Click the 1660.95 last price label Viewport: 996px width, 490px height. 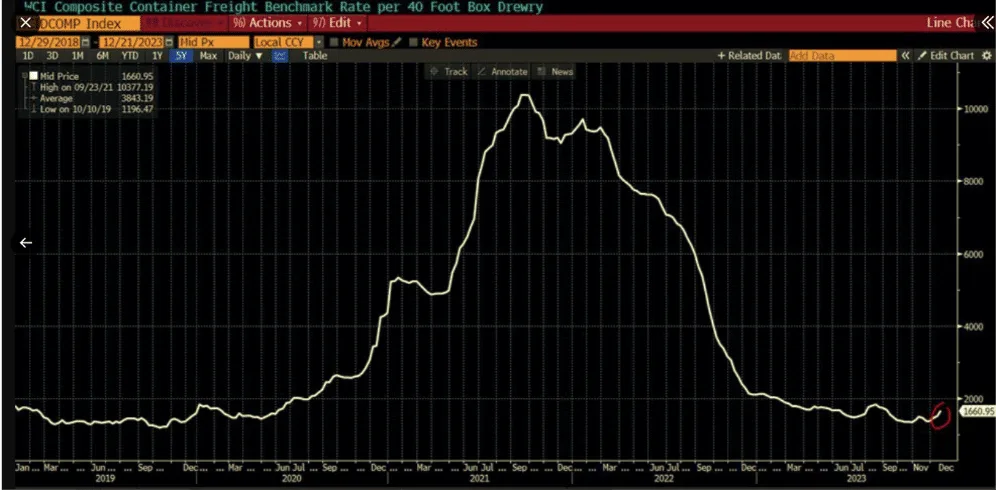point(978,412)
